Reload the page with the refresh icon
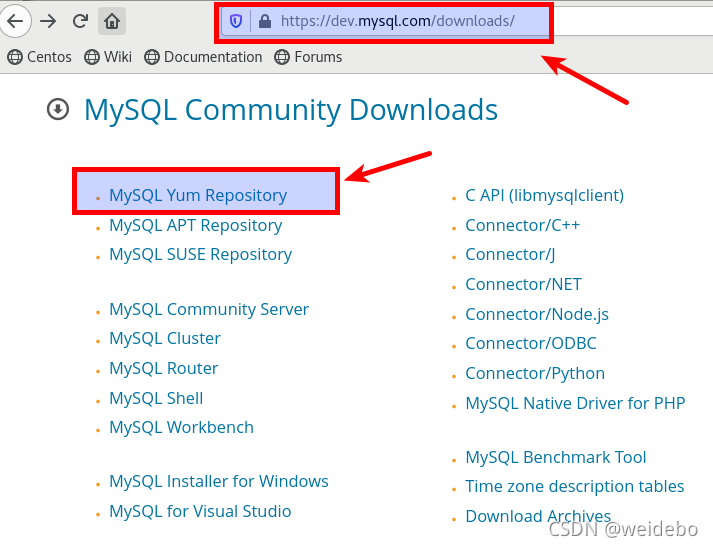The height and width of the screenshot is (547, 713). tap(80, 21)
